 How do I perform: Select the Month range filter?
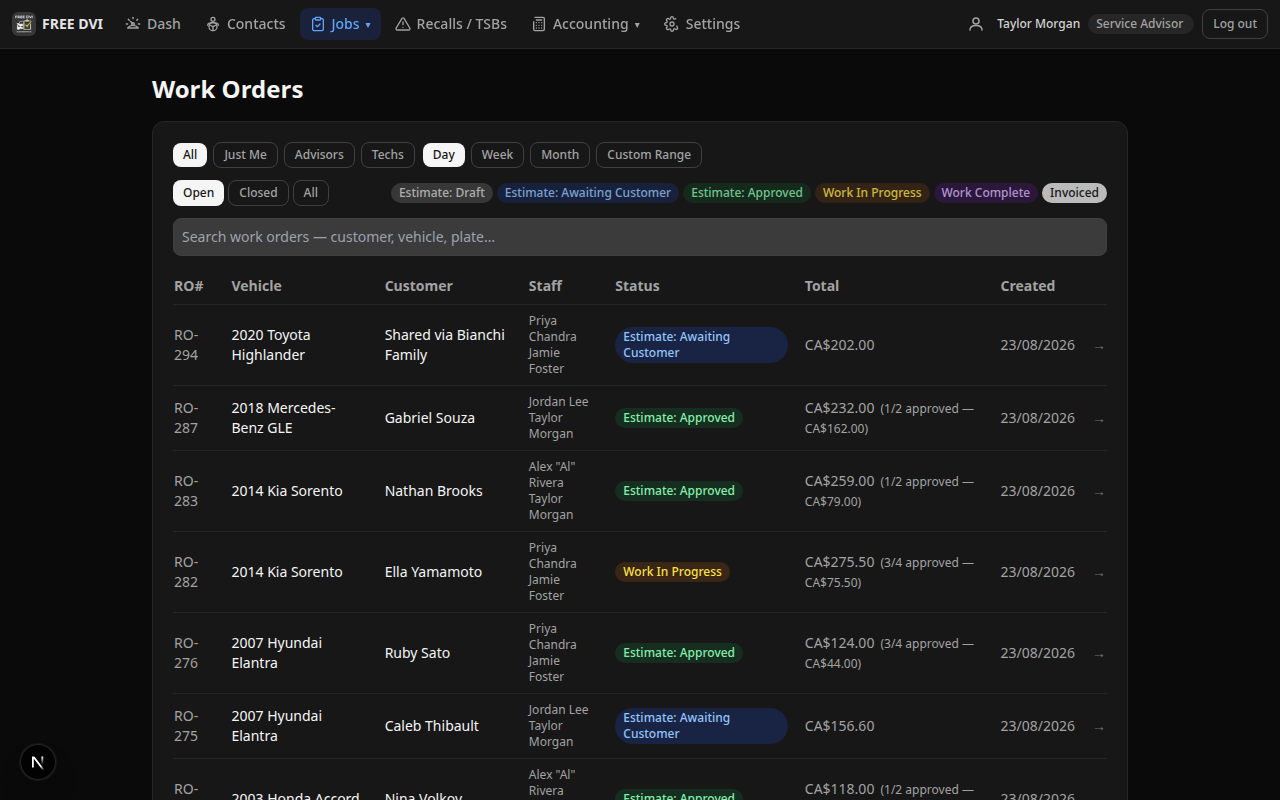[x=560, y=155]
